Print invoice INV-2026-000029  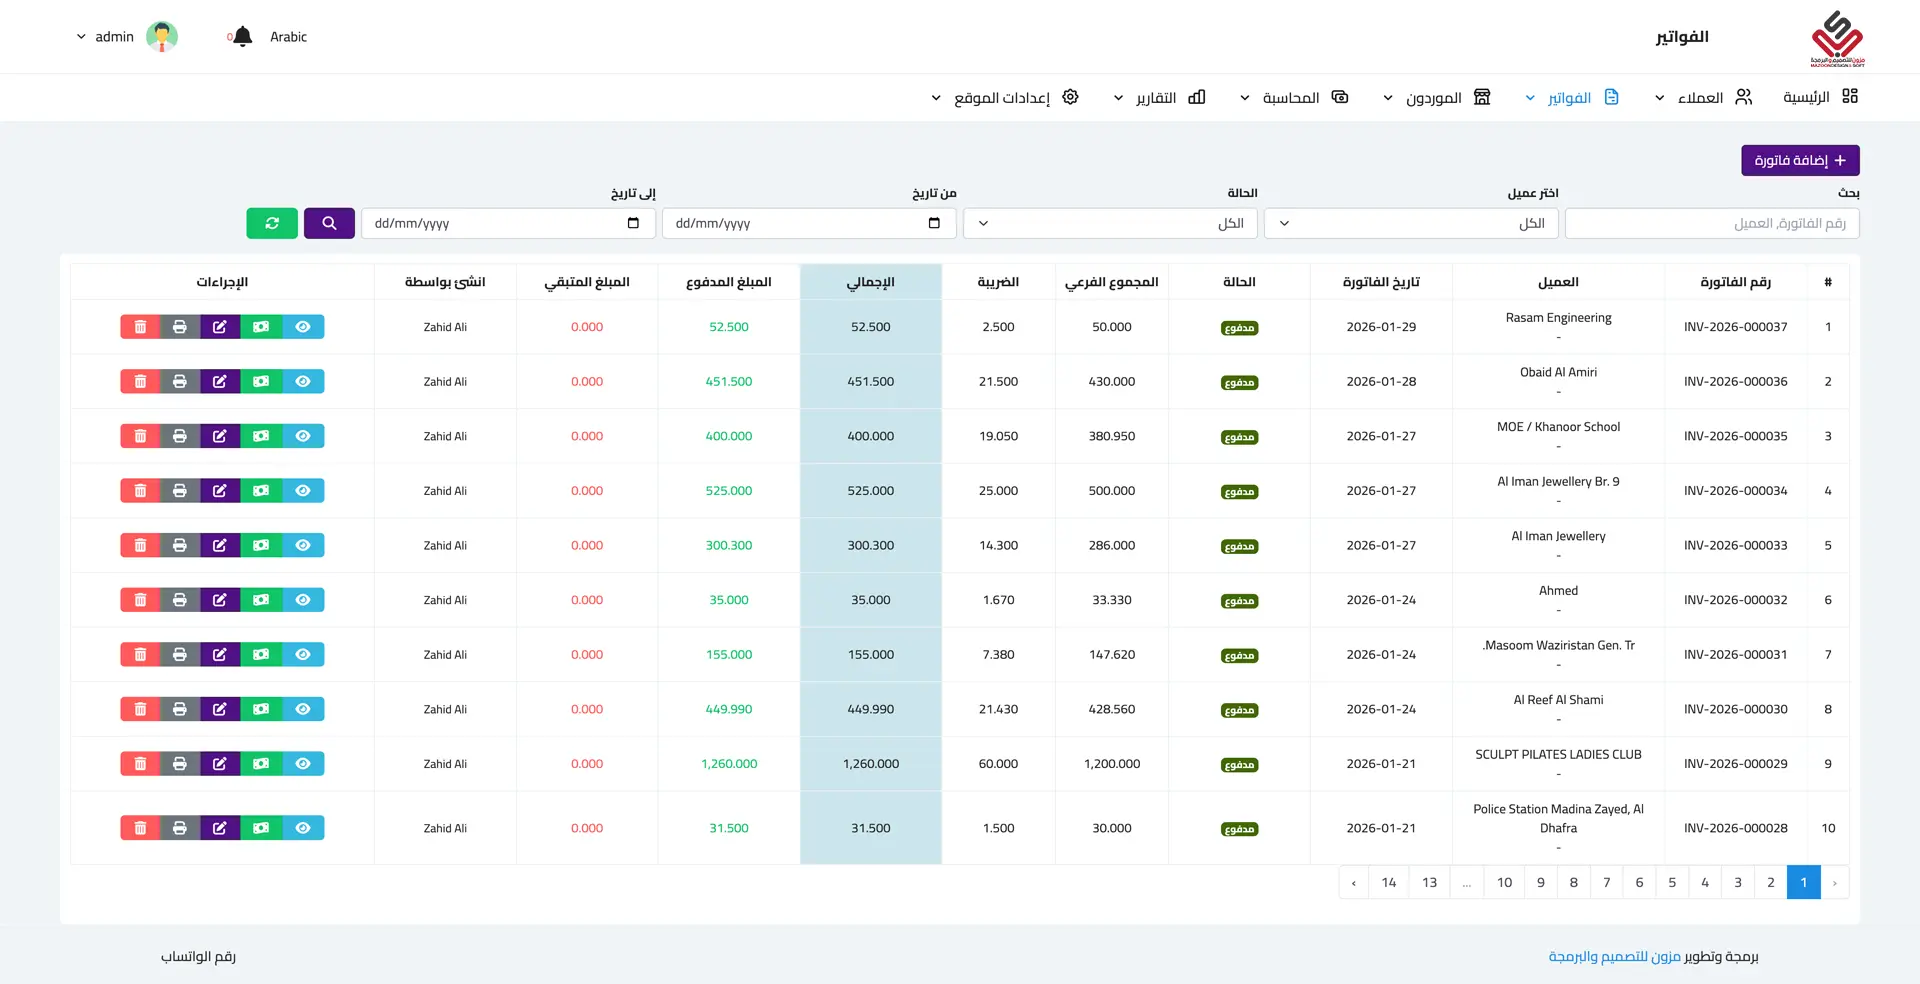[x=180, y=764]
